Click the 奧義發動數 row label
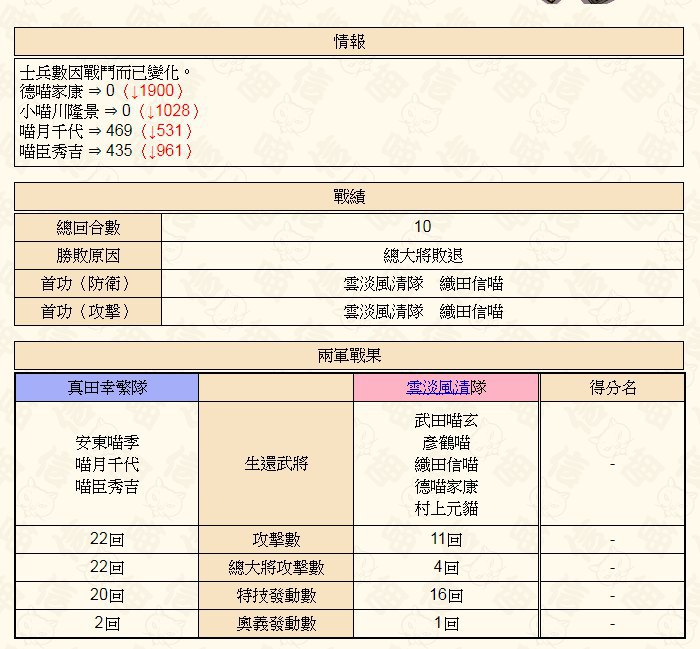 pyautogui.click(x=276, y=623)
